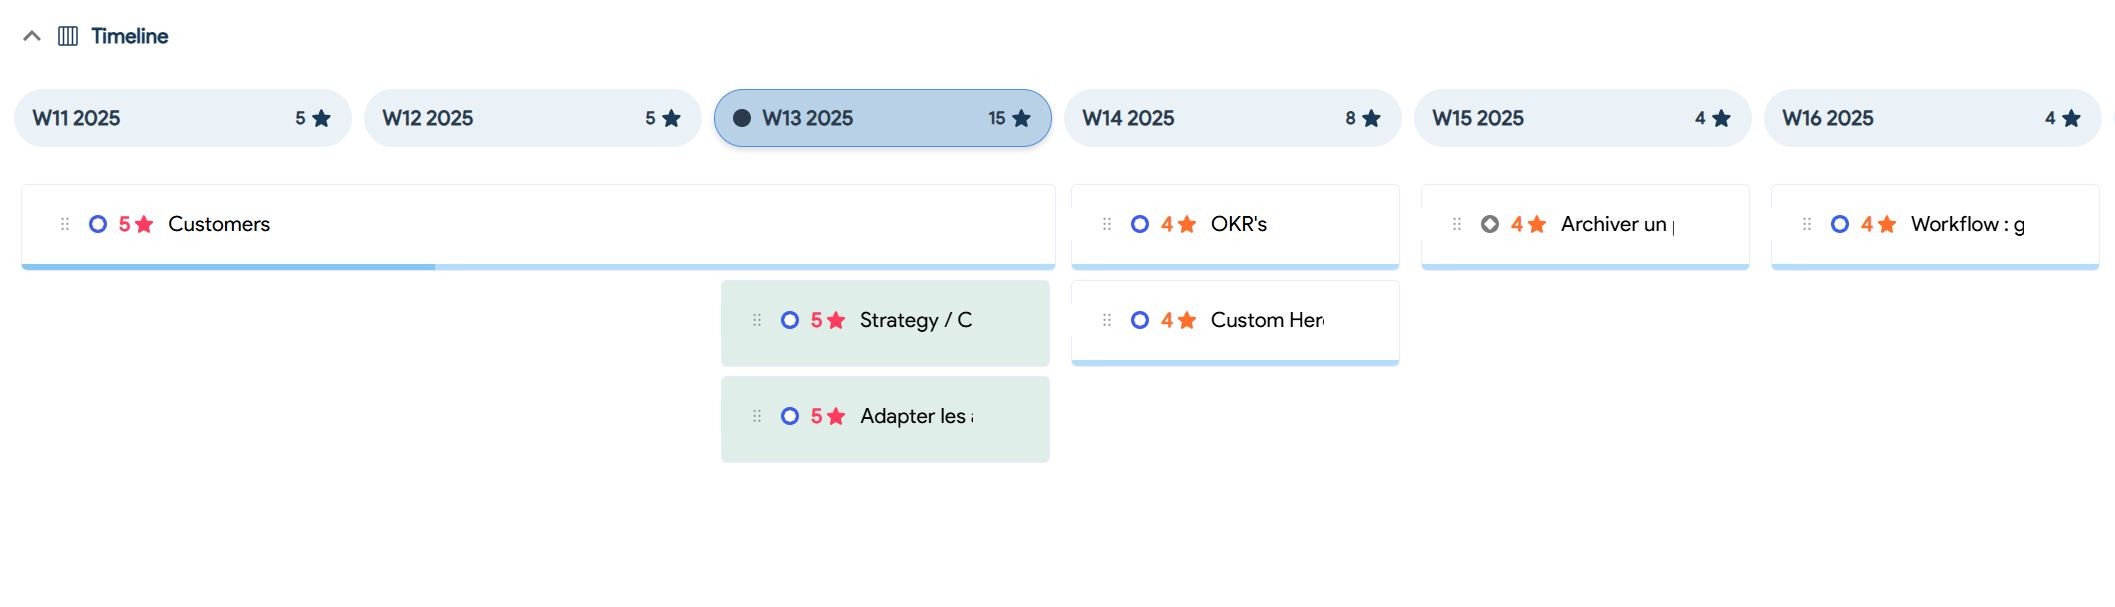Select the W12 2025 week pill
Viewport: 2115px width, 607px height.
(x=533, y=118)
